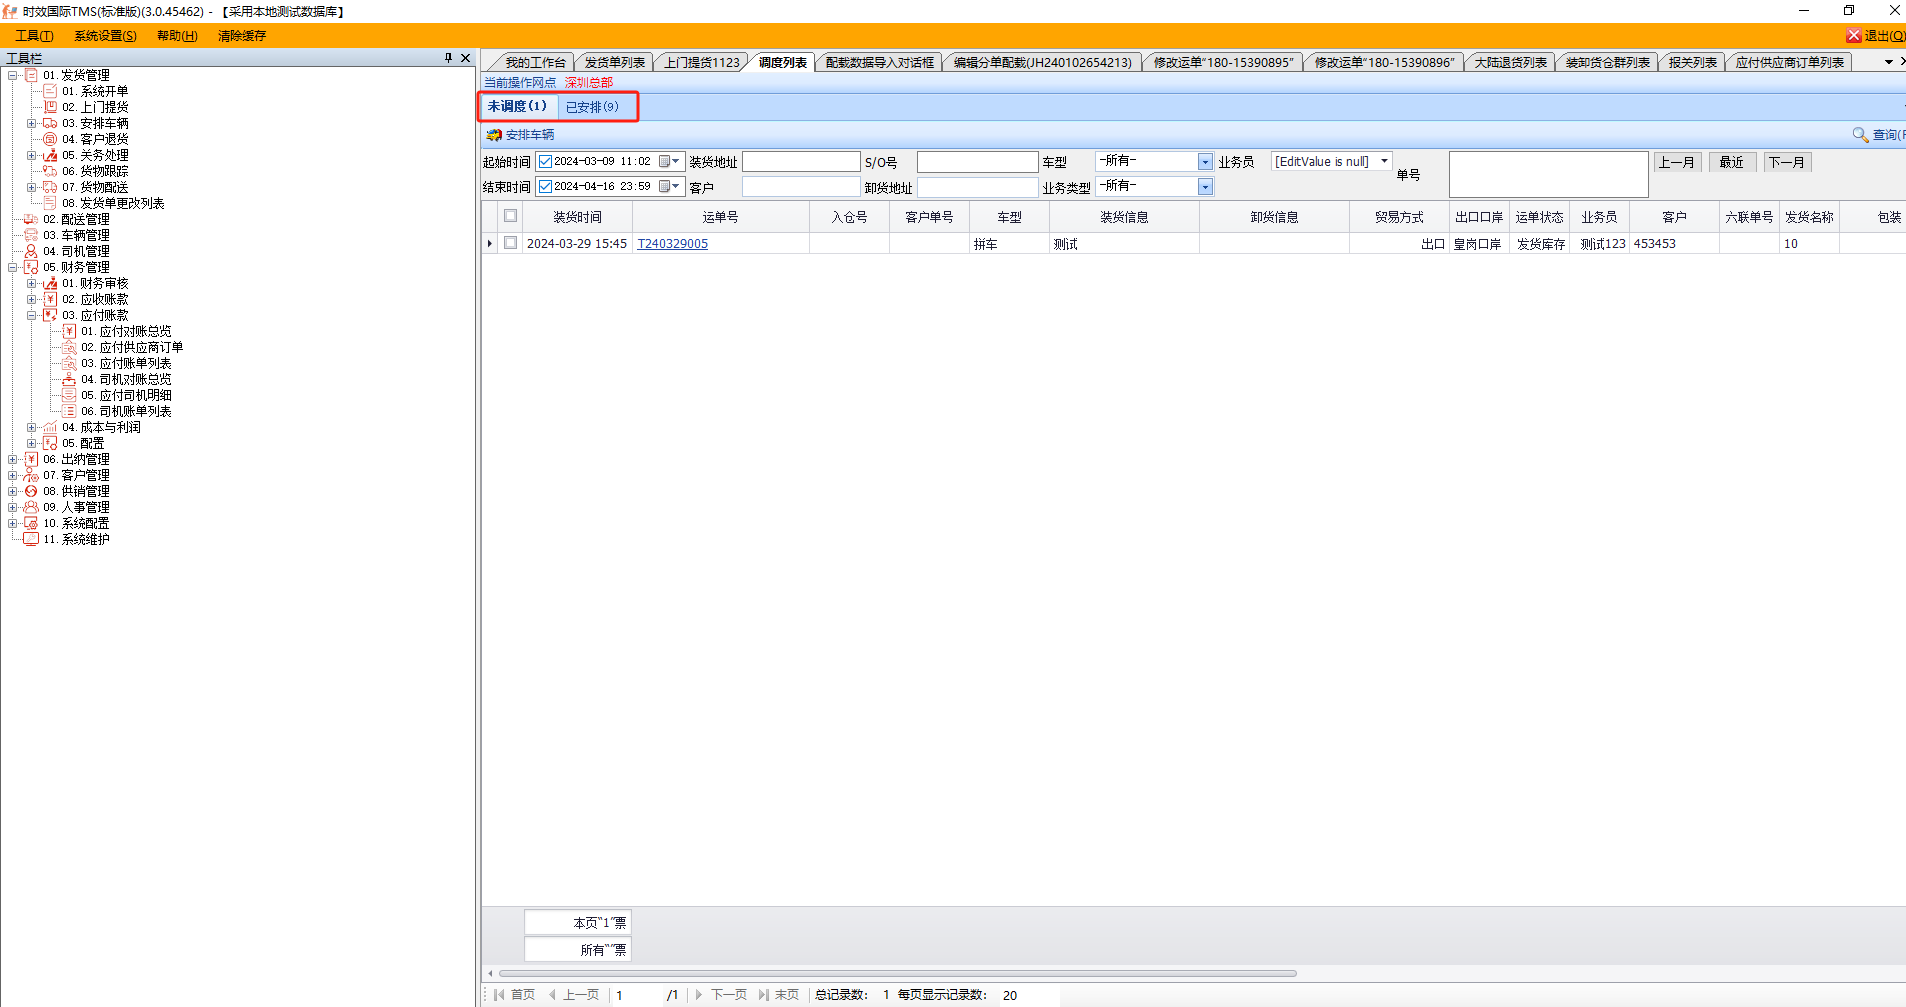Viewport: 1906px width, 1007px height.
Task: Click the 上一月 button
Action: [x=1677, y=162]
